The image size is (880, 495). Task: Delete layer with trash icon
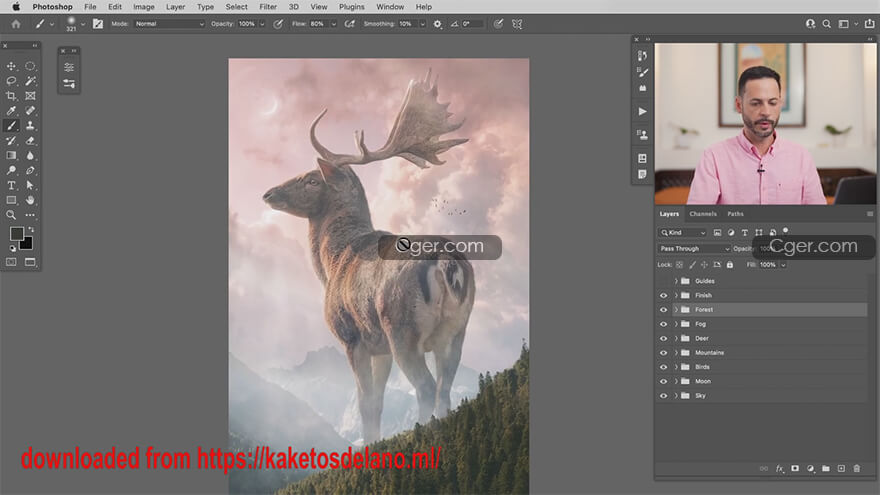click(x=856, y=469)
